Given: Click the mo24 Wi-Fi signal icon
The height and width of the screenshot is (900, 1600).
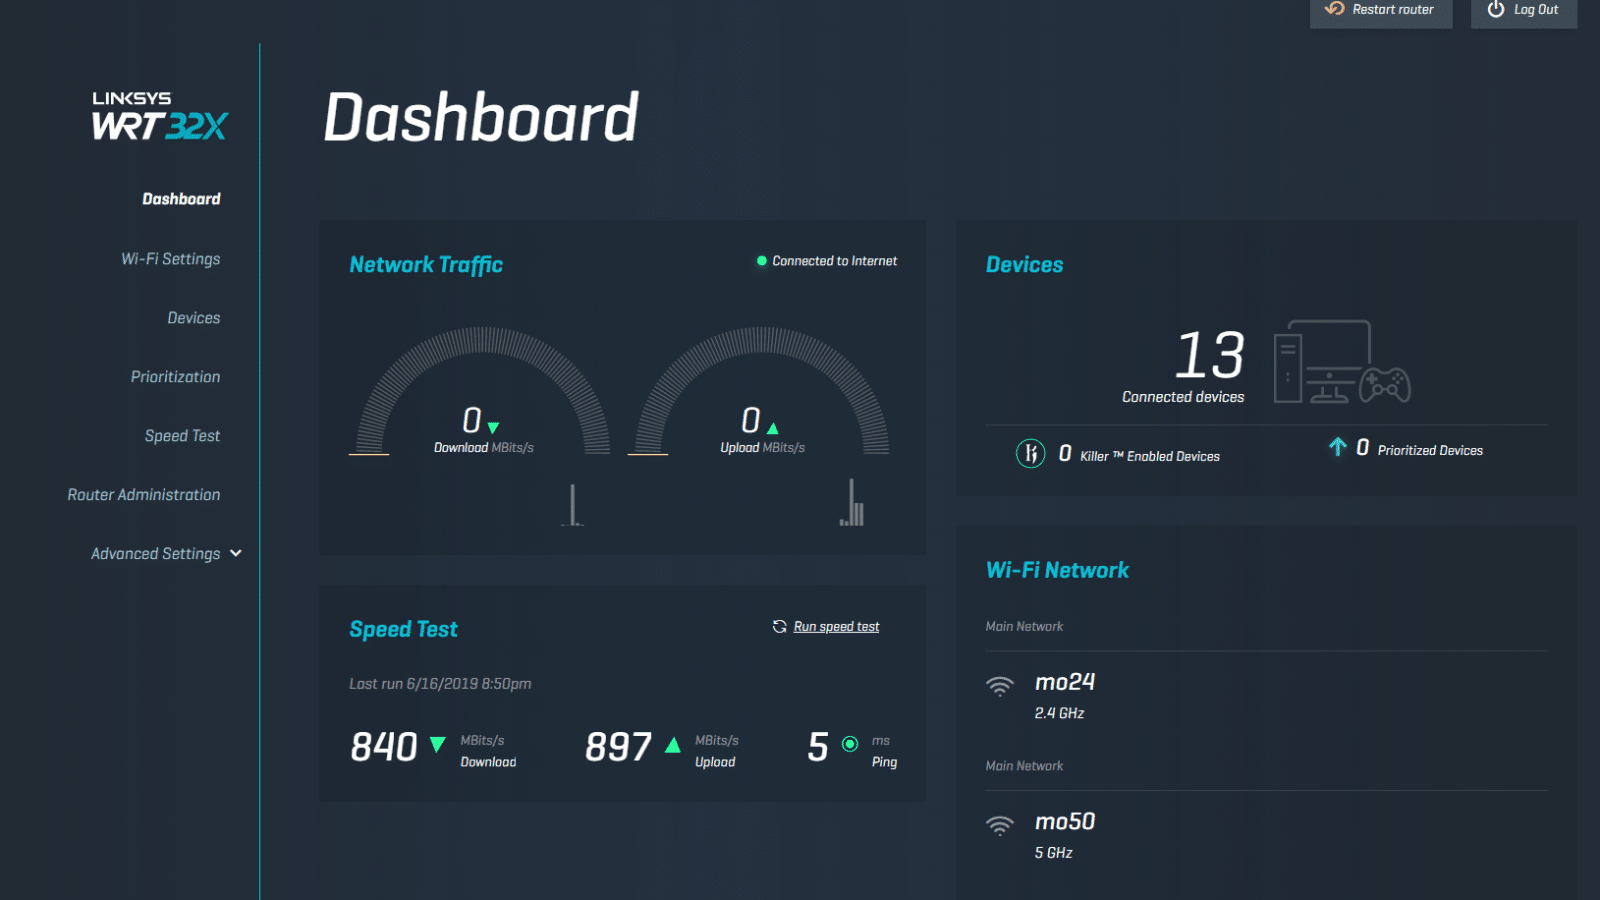Looking at the screenshot, I should [x=999, y=686].
